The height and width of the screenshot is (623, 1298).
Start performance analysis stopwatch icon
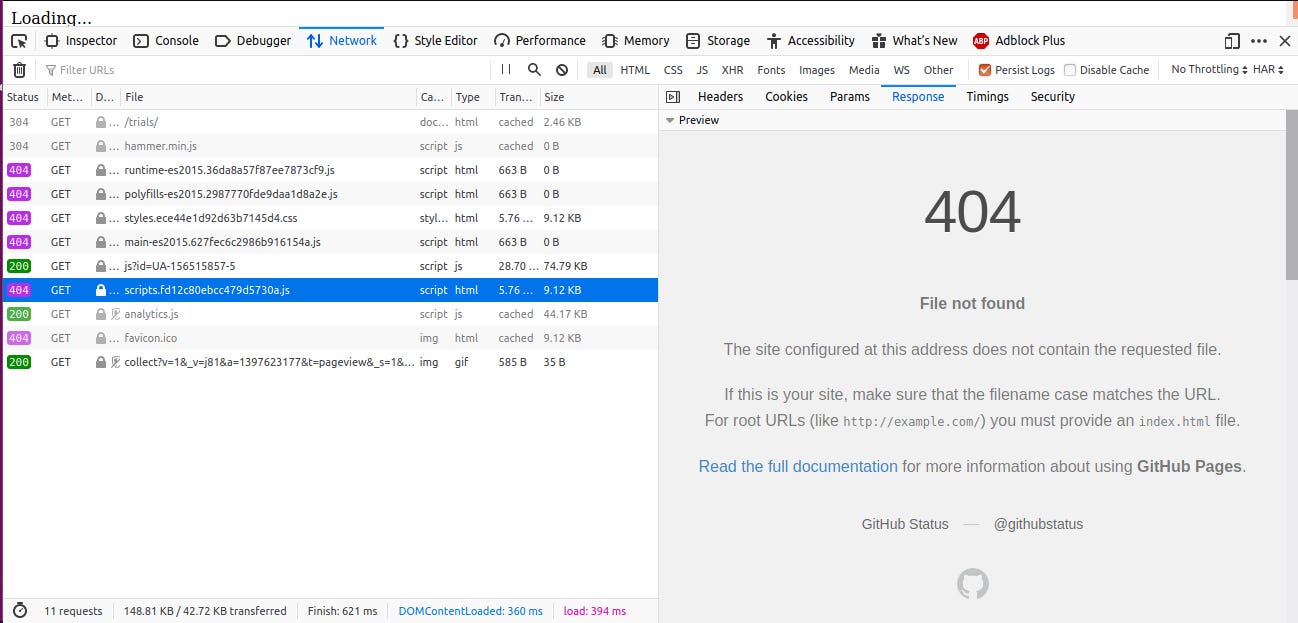(20, 611)
